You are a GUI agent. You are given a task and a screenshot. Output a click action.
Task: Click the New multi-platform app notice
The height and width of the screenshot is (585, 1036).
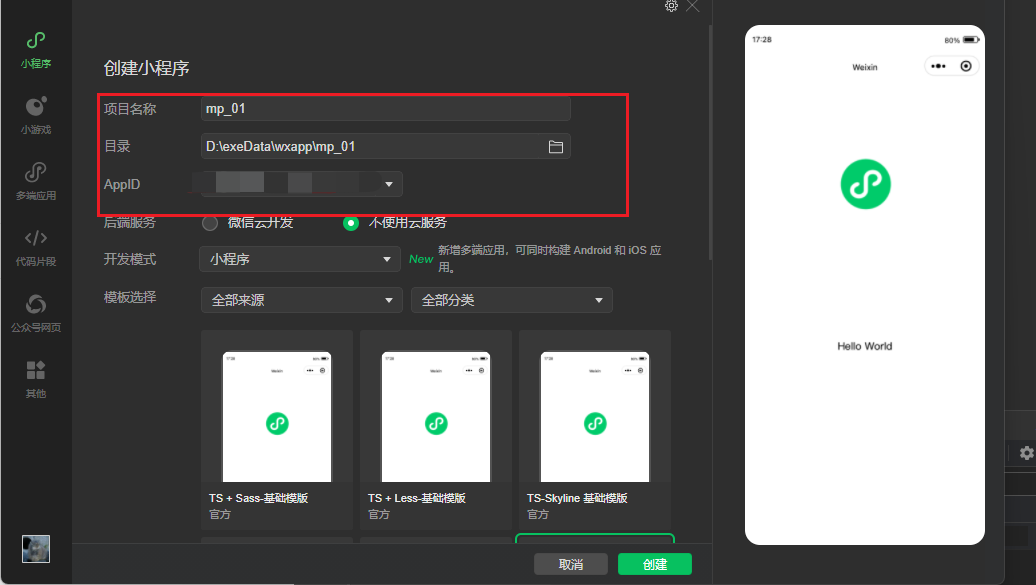(535, 259)
